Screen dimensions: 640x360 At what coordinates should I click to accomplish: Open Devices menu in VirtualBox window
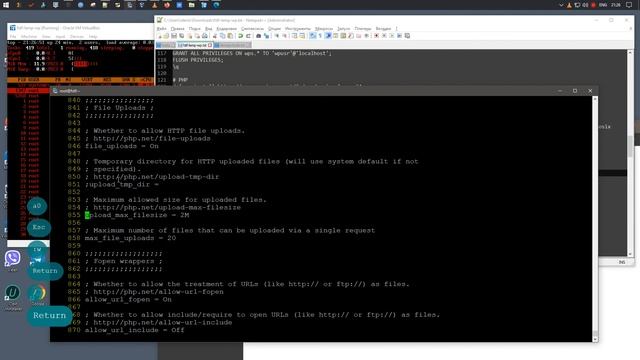[76, 37]
